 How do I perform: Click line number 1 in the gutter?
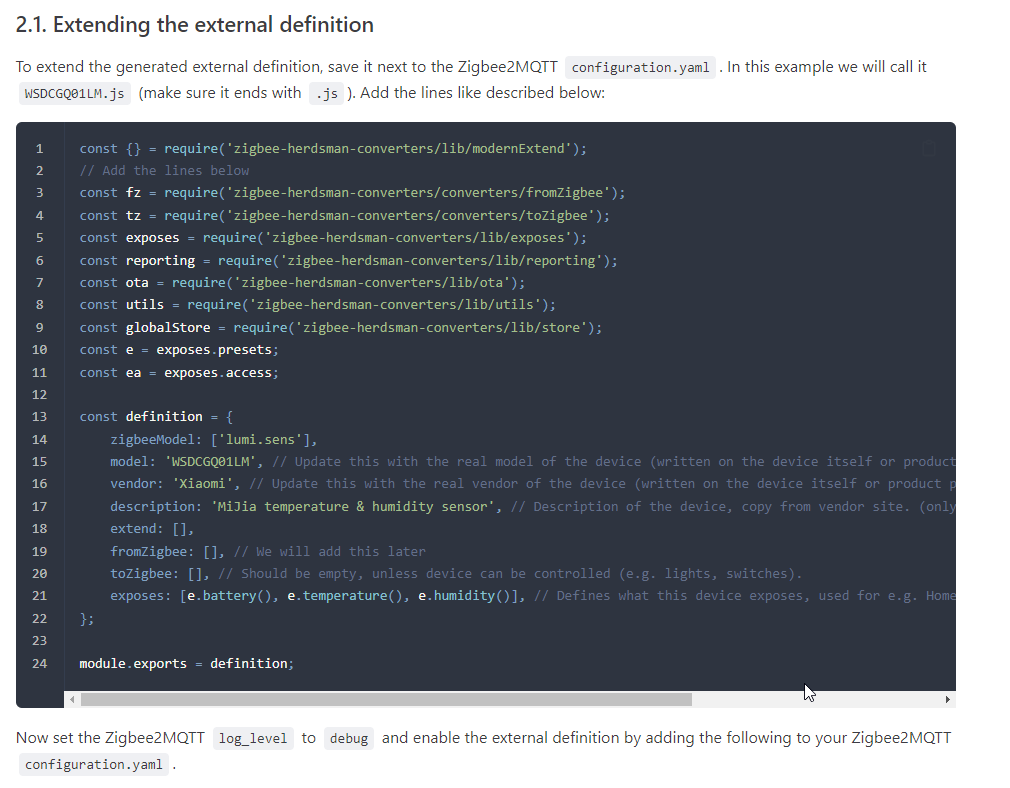coord(39,149)
